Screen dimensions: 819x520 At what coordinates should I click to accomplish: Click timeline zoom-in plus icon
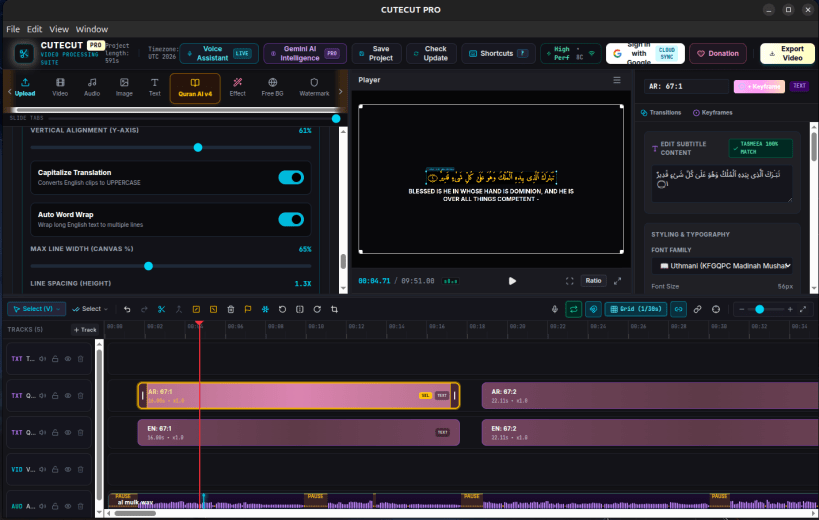(x=790, y=309)
